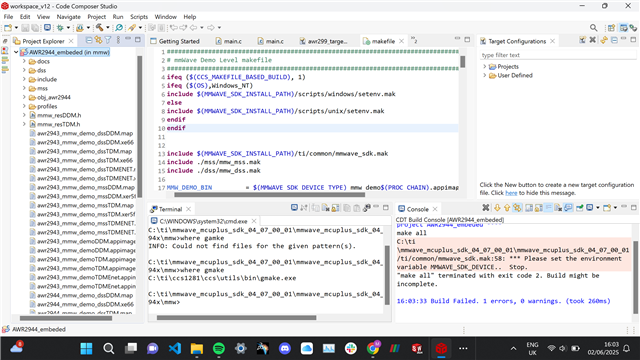The height and width of the screenshot is (360, 640).
Task: Click Console pin console icon
Action: pos(580,208)
